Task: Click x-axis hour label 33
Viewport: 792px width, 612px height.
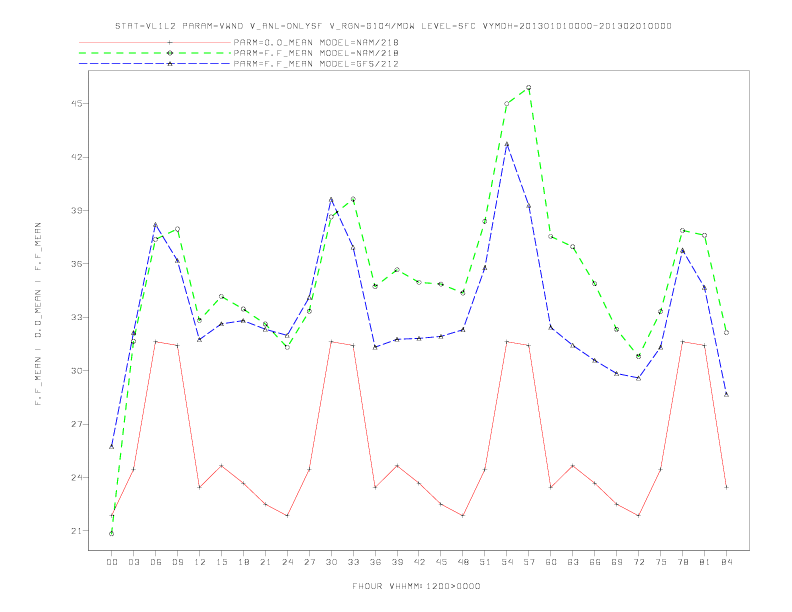Action: click(x=353, y=562)
